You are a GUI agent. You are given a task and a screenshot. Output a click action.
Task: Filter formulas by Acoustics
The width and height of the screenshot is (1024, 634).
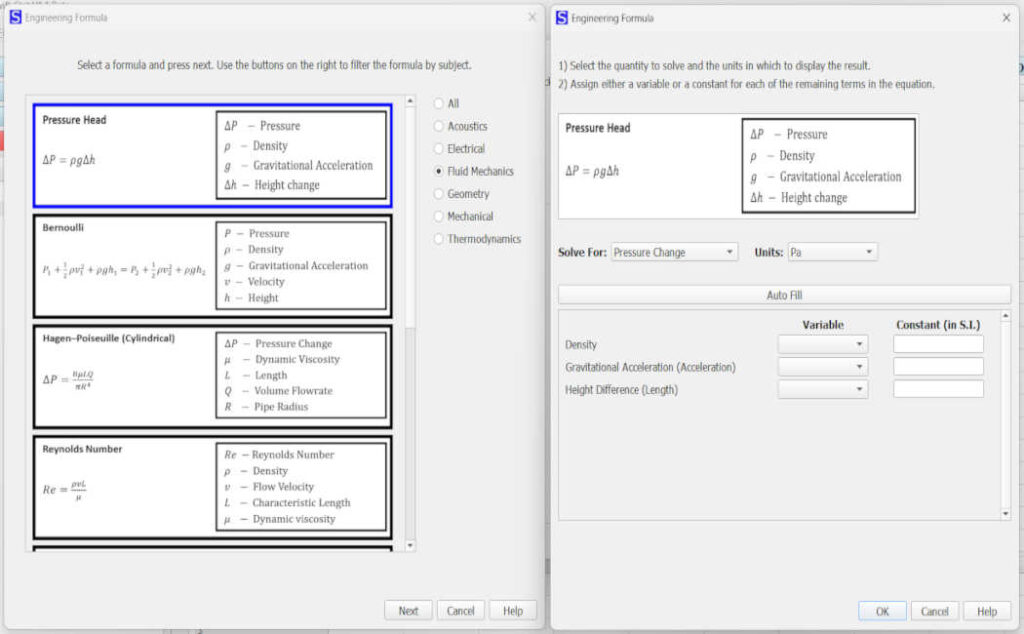(x=440, y=126)
